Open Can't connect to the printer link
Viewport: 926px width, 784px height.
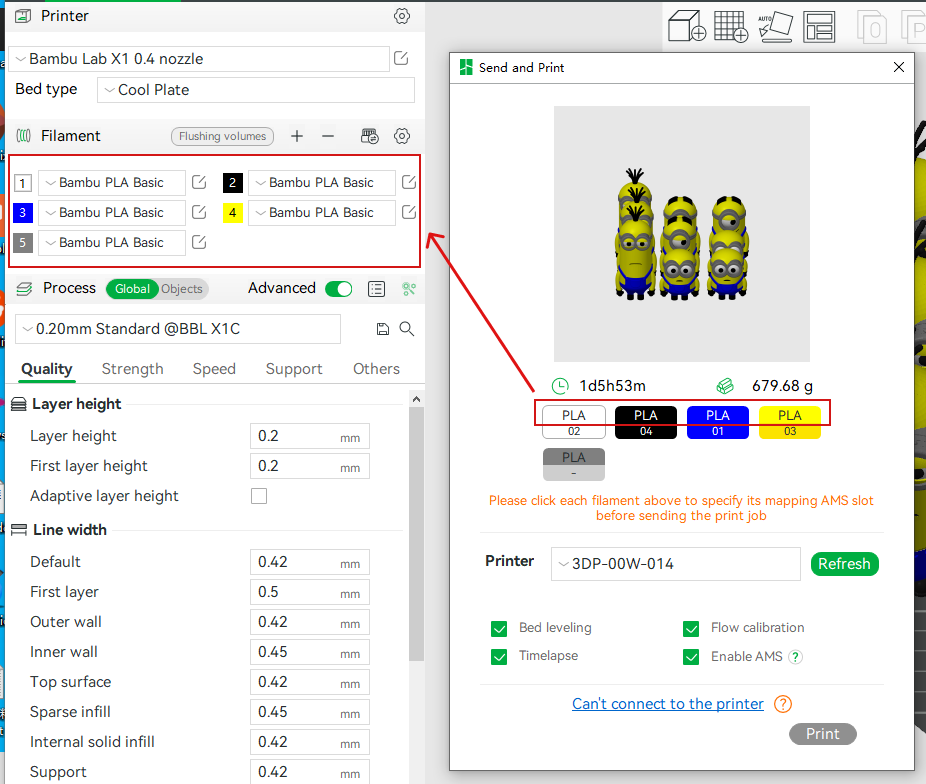[x=667, y=704]
